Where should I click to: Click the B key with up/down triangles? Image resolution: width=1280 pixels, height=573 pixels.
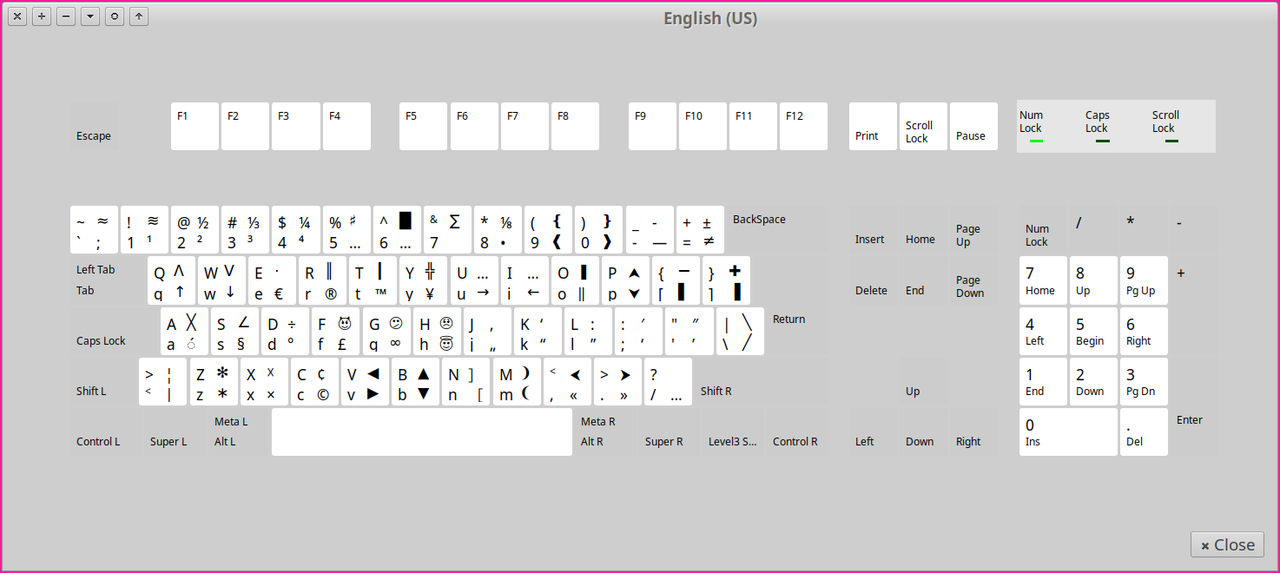click(416, 382)
